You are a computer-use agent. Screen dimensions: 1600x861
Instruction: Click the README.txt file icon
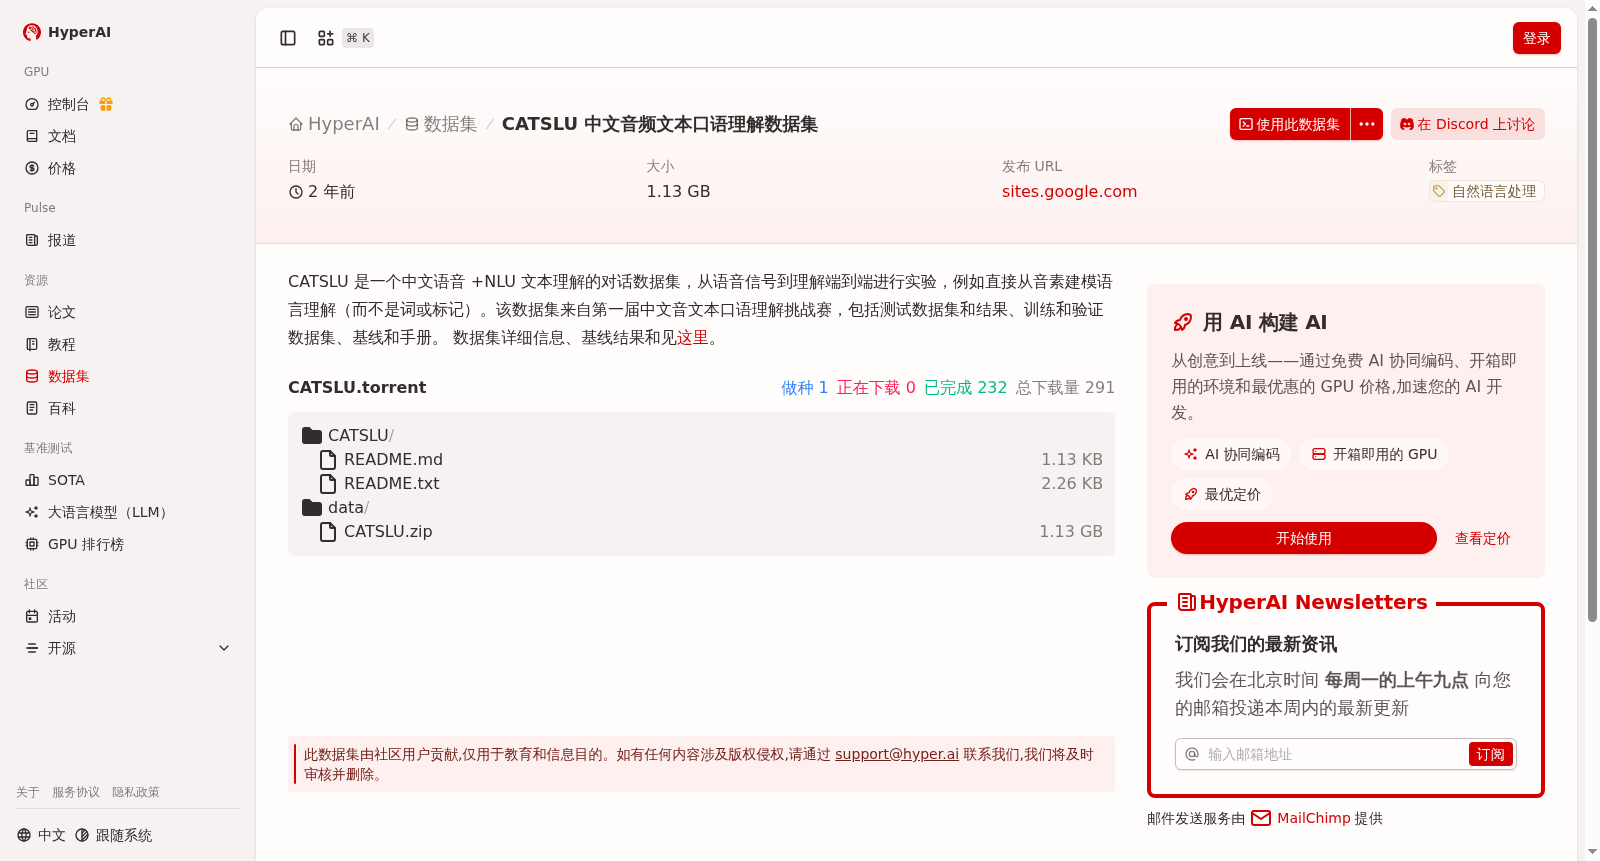click(327, 483)
